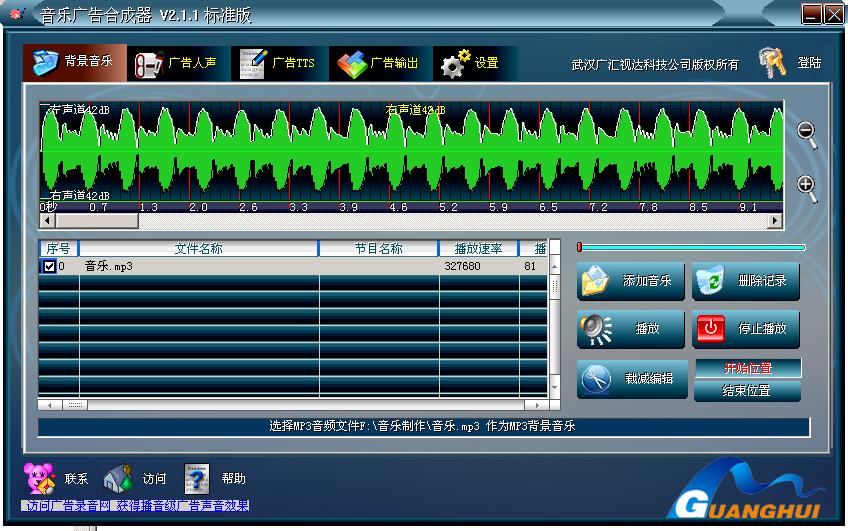Click the 添加音乐 button
Viewport: 848px width, 531px height.
pos(631,282)
